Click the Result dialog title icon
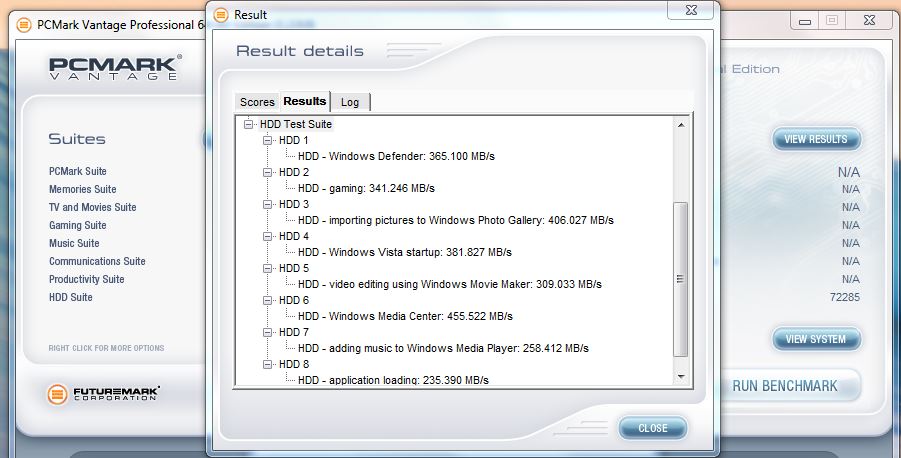This screenshot has height=458, width=901. pos(221,15)
